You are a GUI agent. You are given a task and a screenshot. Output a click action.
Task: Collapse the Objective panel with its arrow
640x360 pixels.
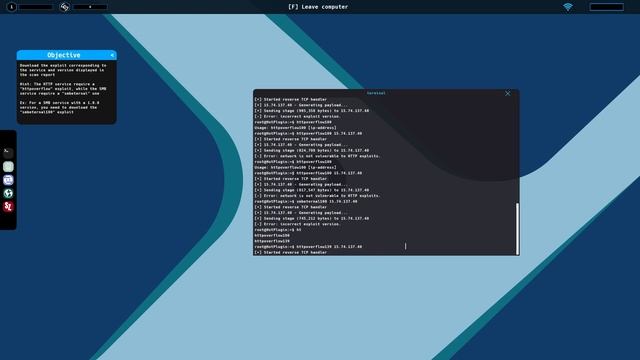coord(112,55)
